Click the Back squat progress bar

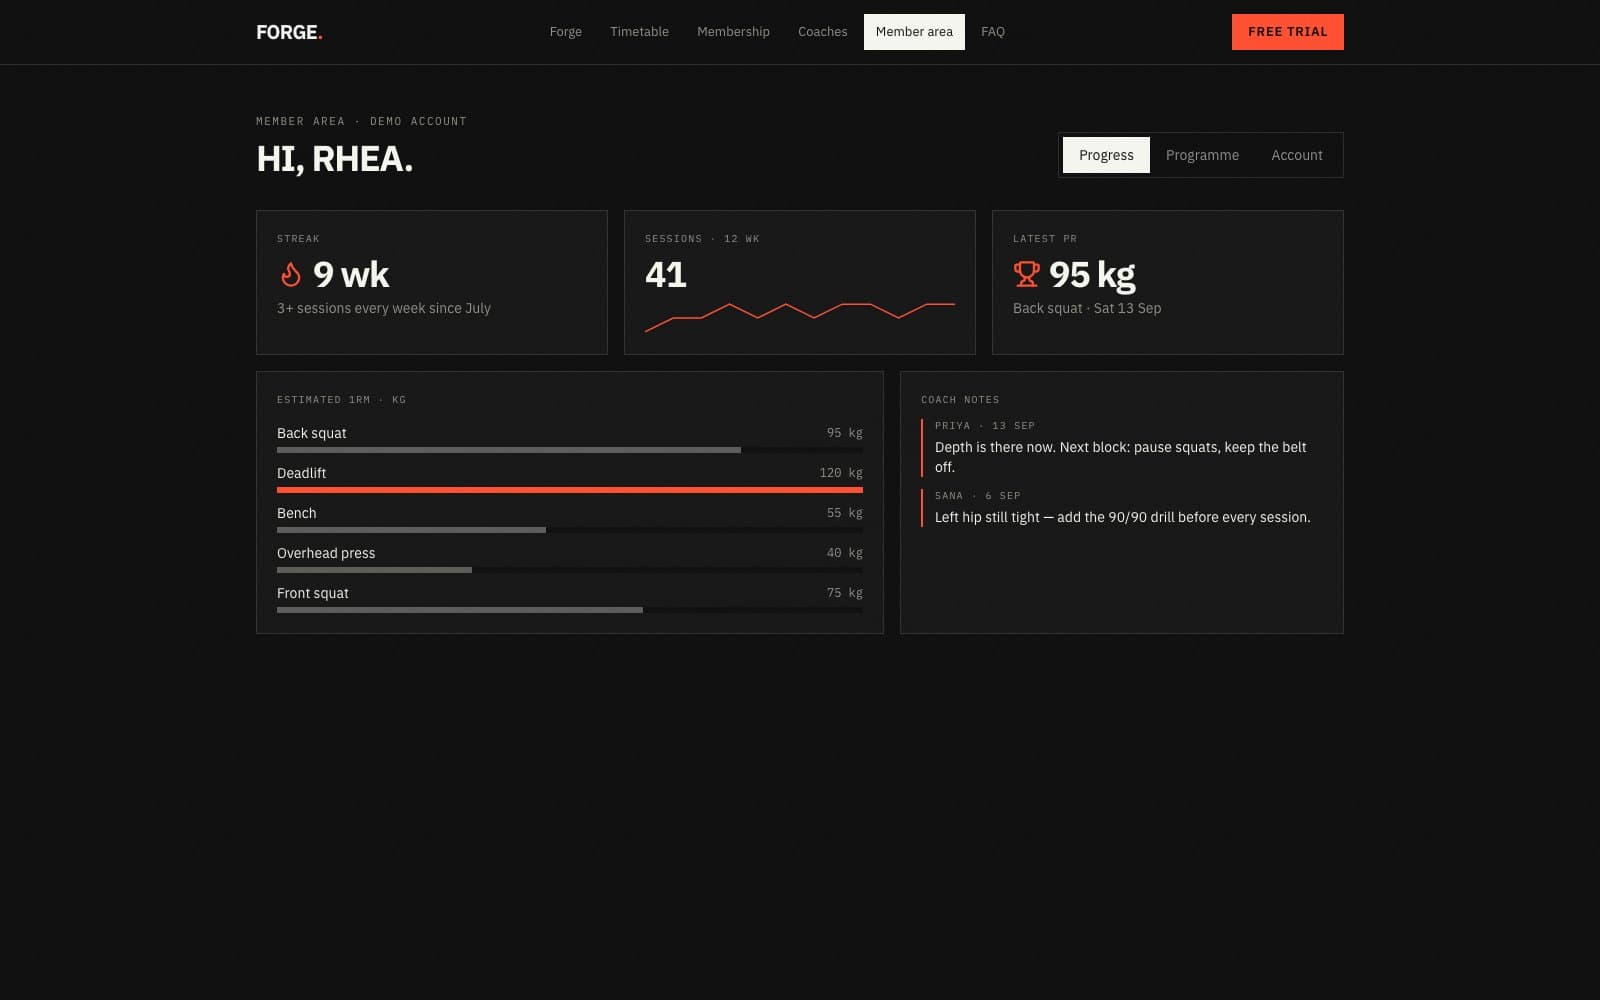[x=570, y=450]
